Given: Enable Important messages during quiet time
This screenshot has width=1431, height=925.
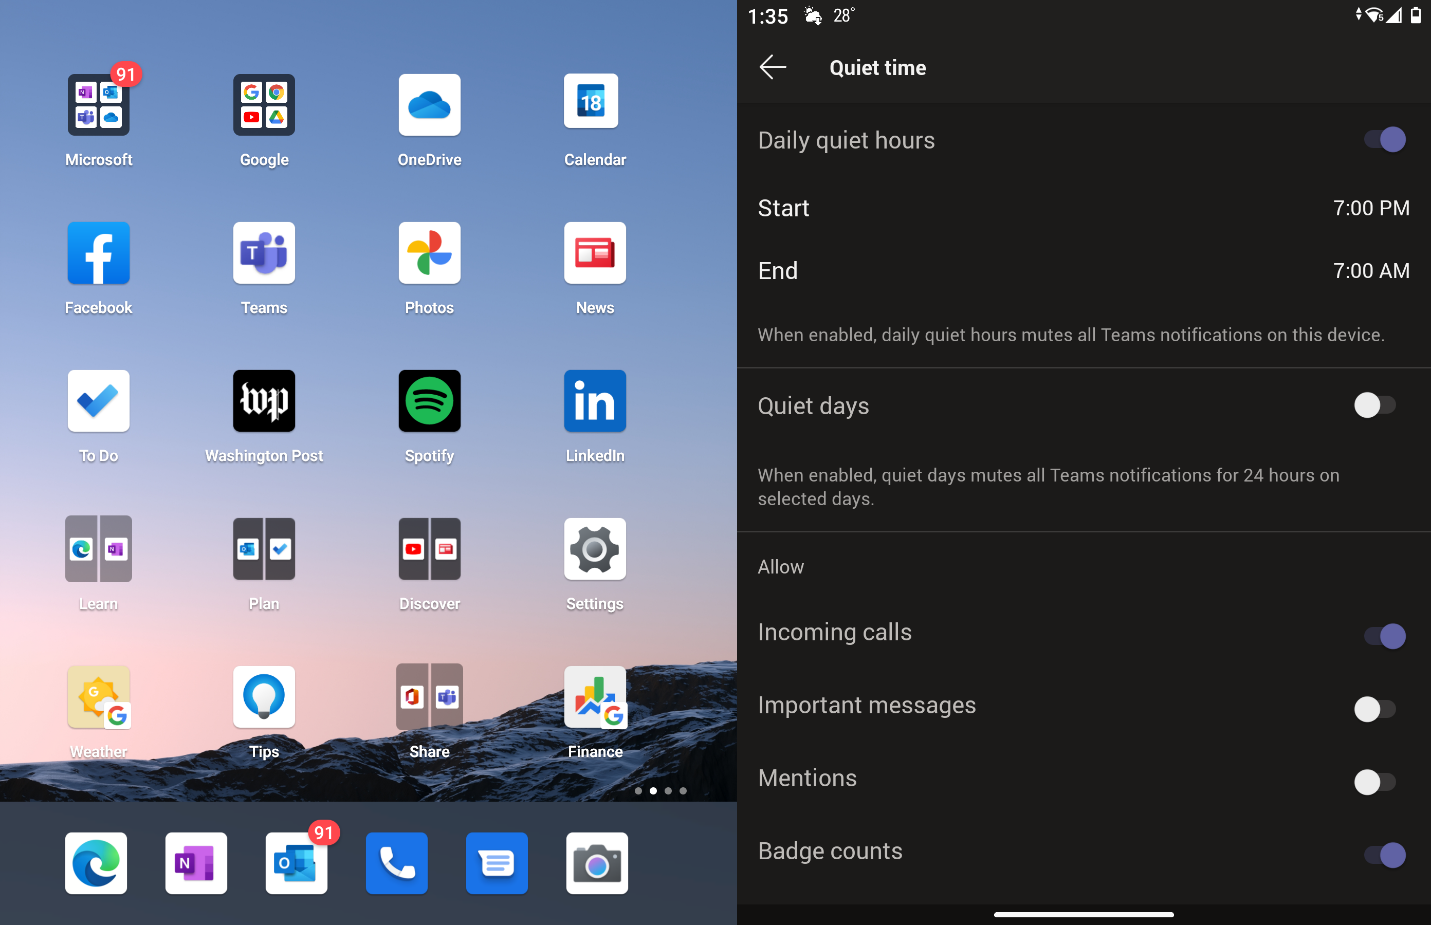Looking at the screenshot, I should [1375, 709].
